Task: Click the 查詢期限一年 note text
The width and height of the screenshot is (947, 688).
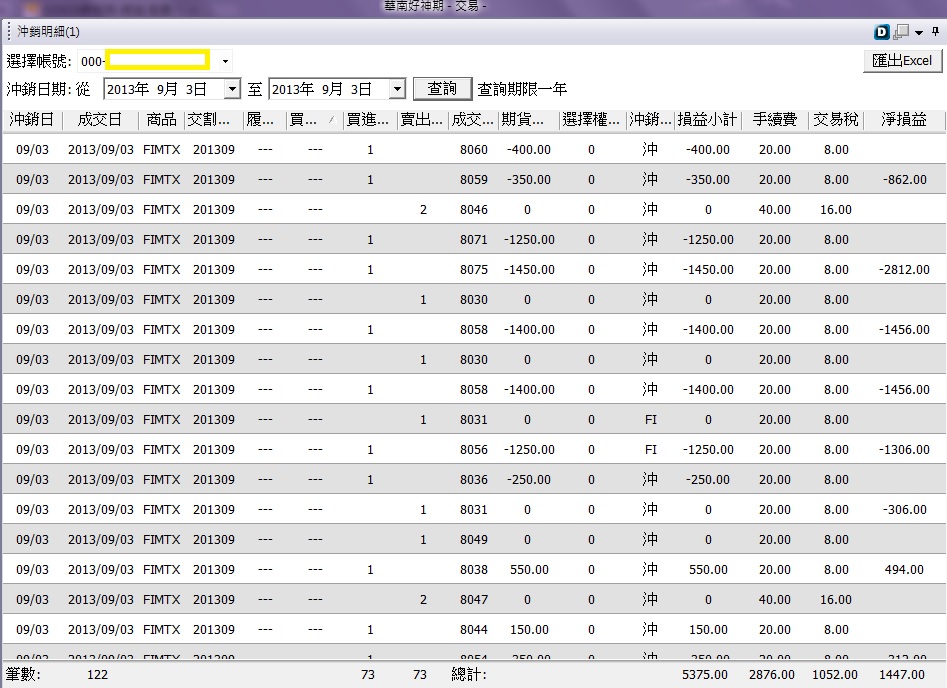Action: point(522,89)
